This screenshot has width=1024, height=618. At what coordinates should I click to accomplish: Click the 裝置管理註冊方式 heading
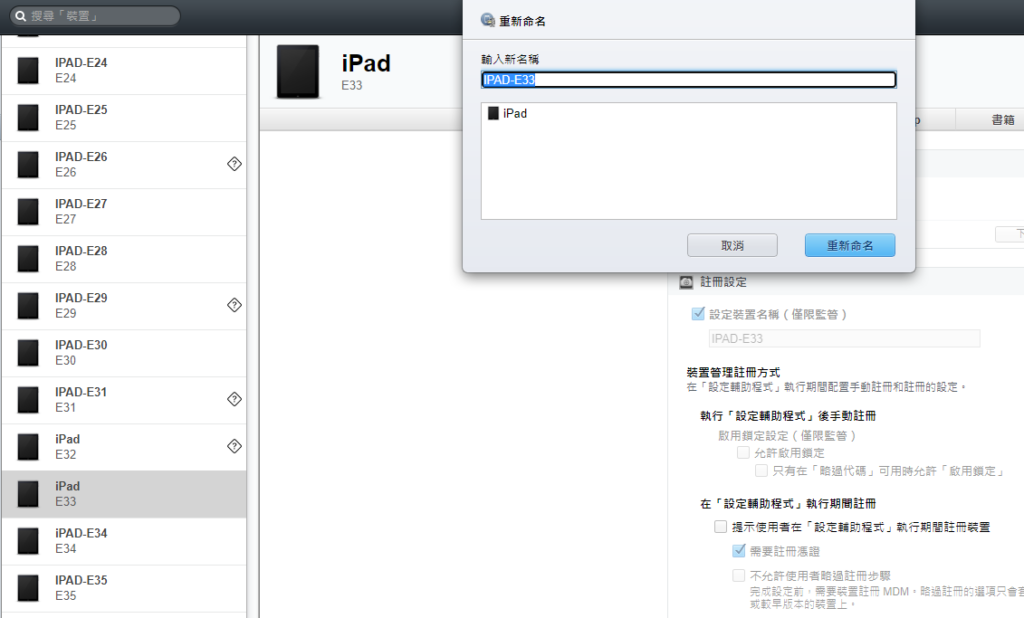coord(733,372)
